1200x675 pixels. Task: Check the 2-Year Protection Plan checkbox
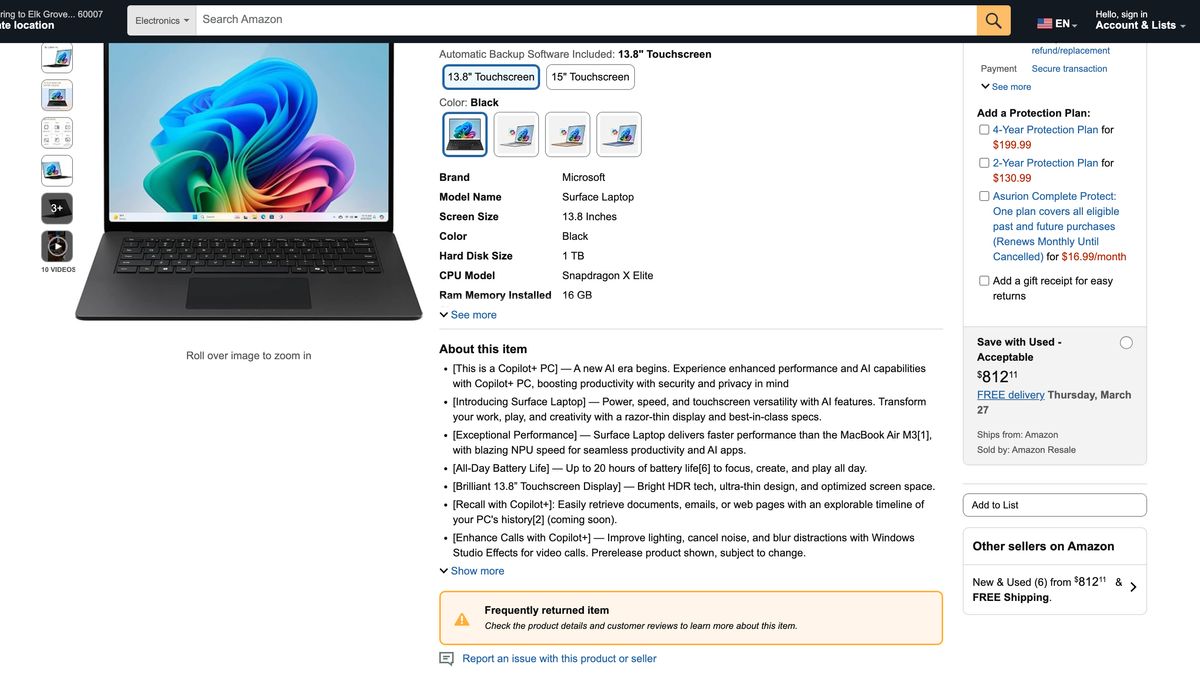coord(984,163)
